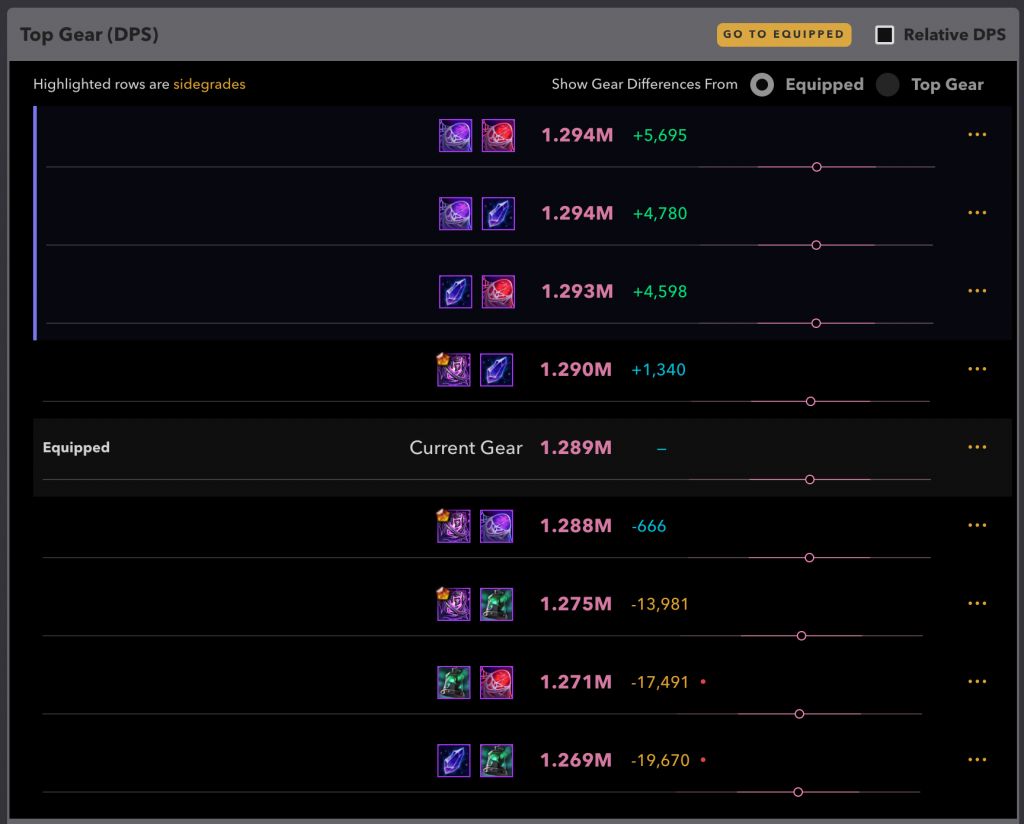The width and height of the screenshot is (1024, 824).
Task: Open the three-dot menu on the Current Gear row
Action: [977, 447]
